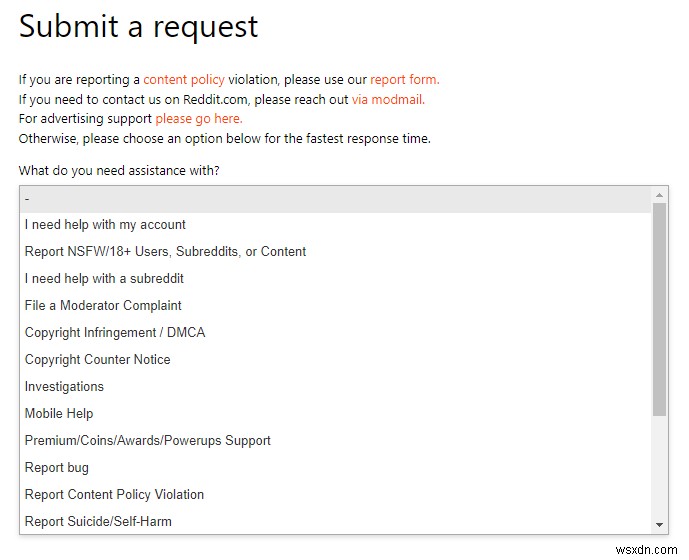The height and width of the screenshot is (560, 689).
Task: Pick Copyright Infringement / DMCA
Action: 115,333
